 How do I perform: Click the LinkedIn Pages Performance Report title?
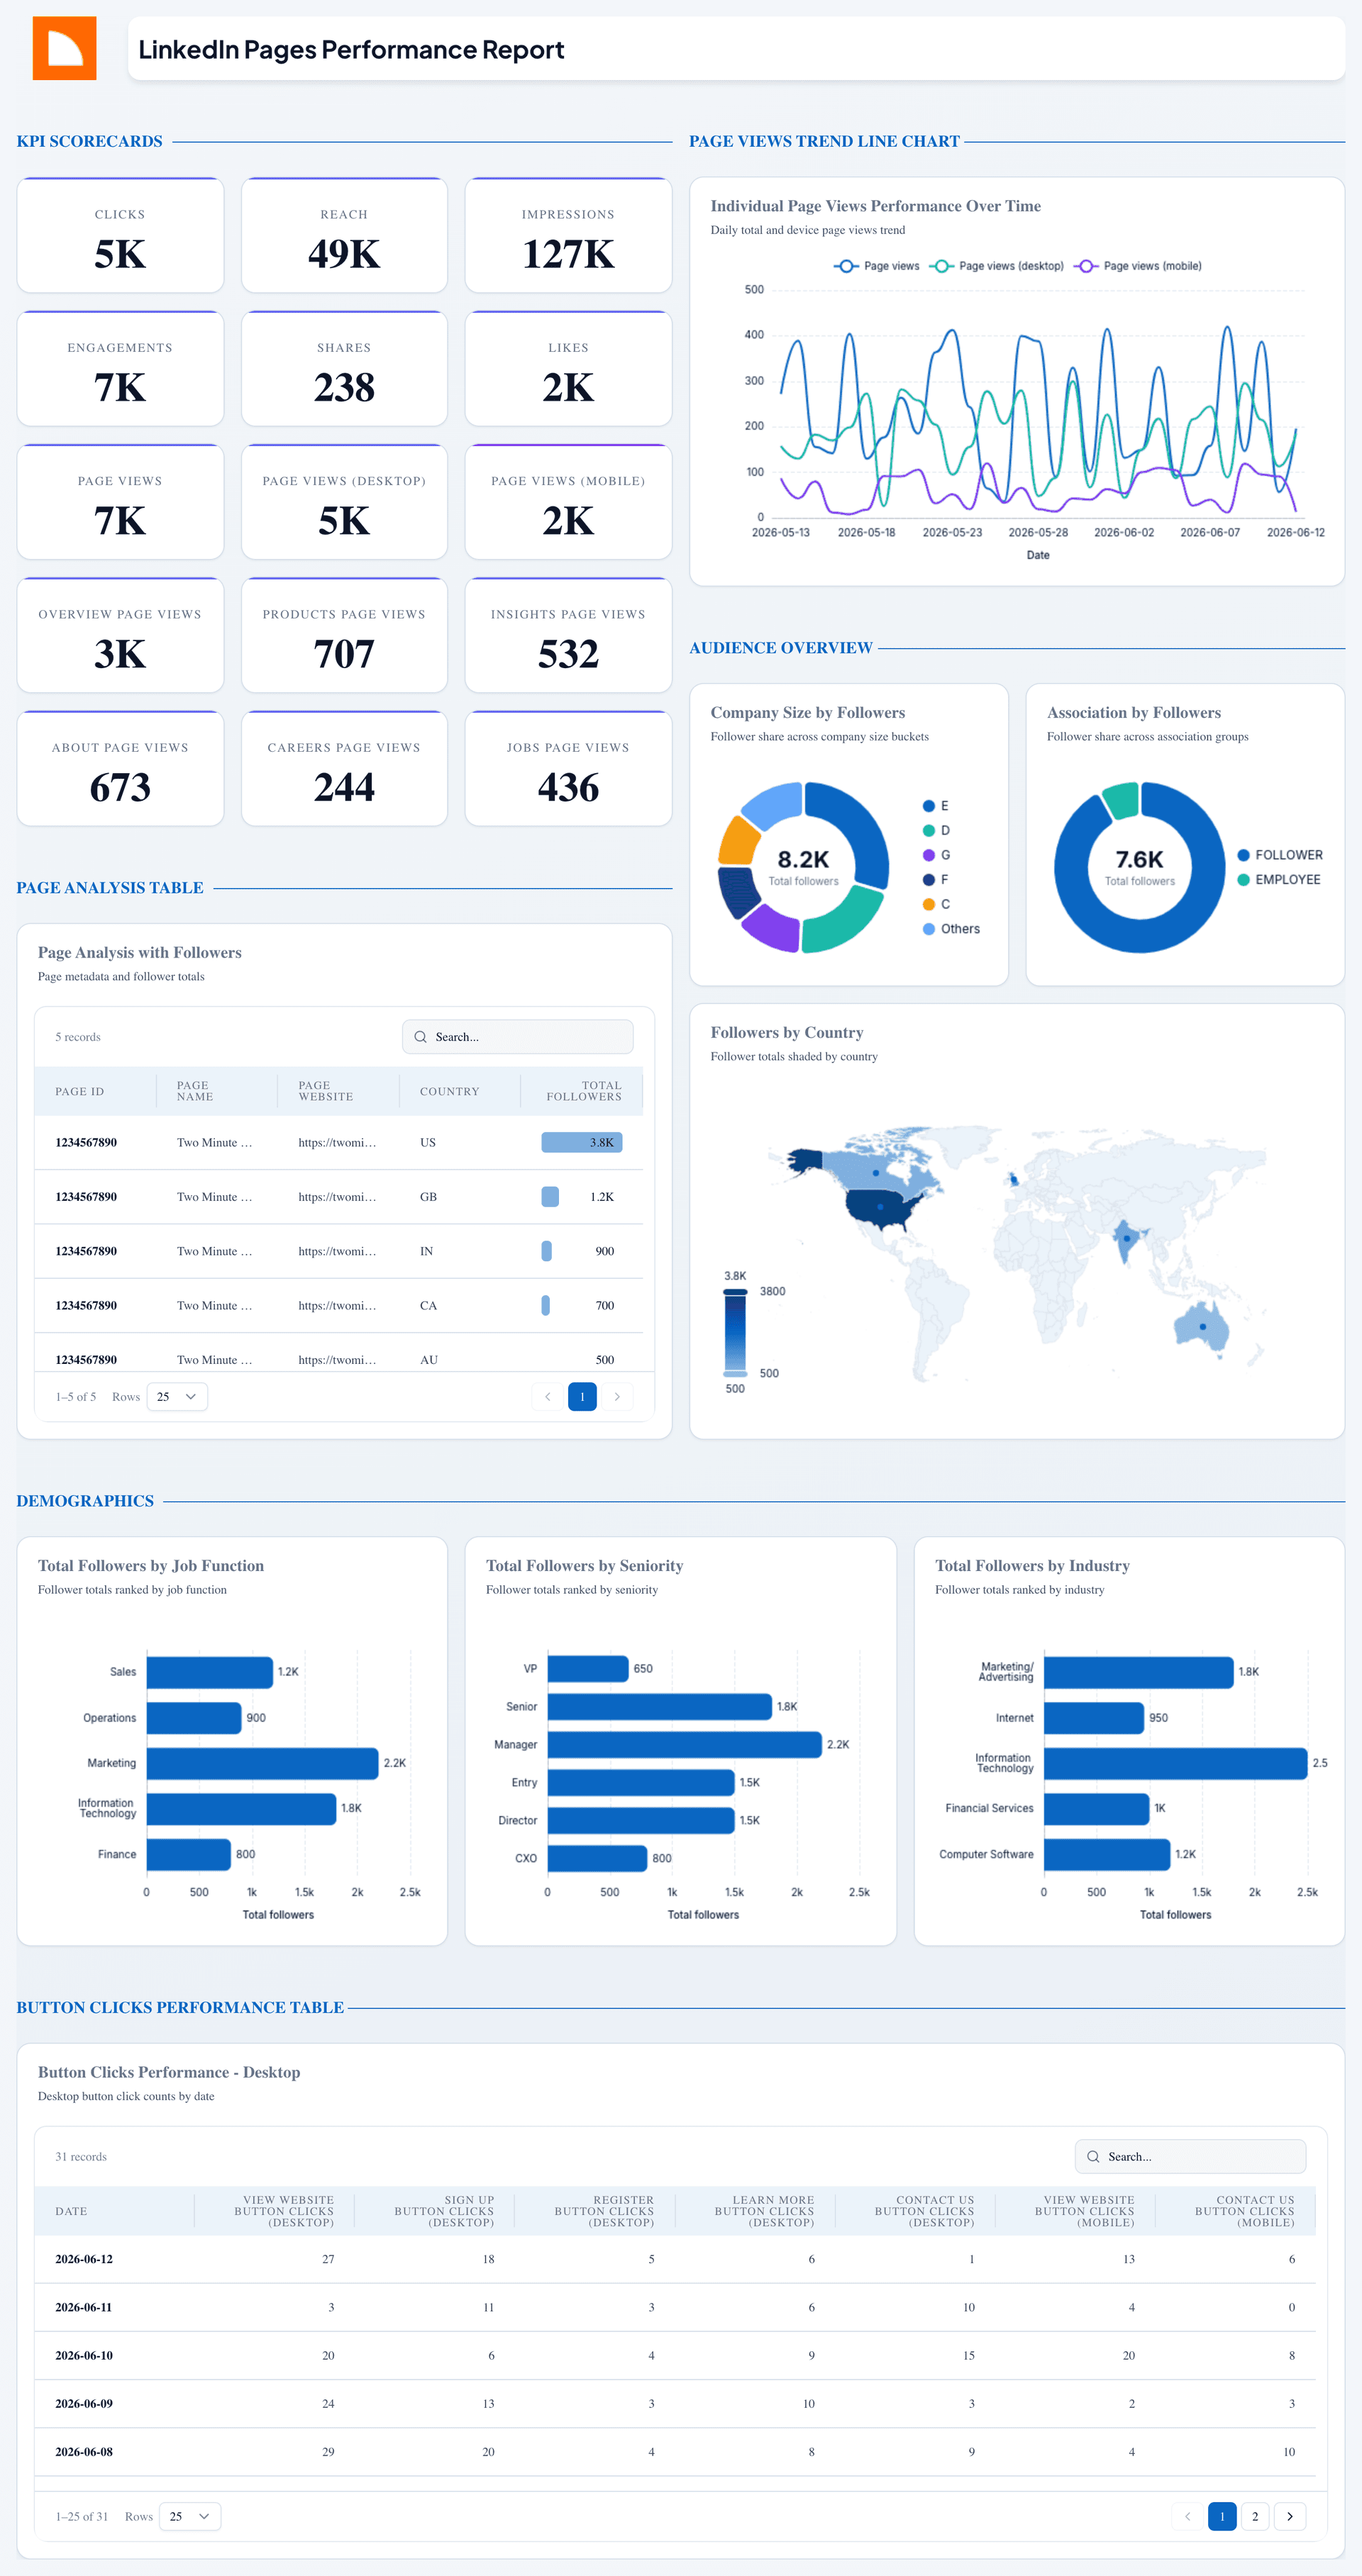pyautogui.click(x=351, y=49)
